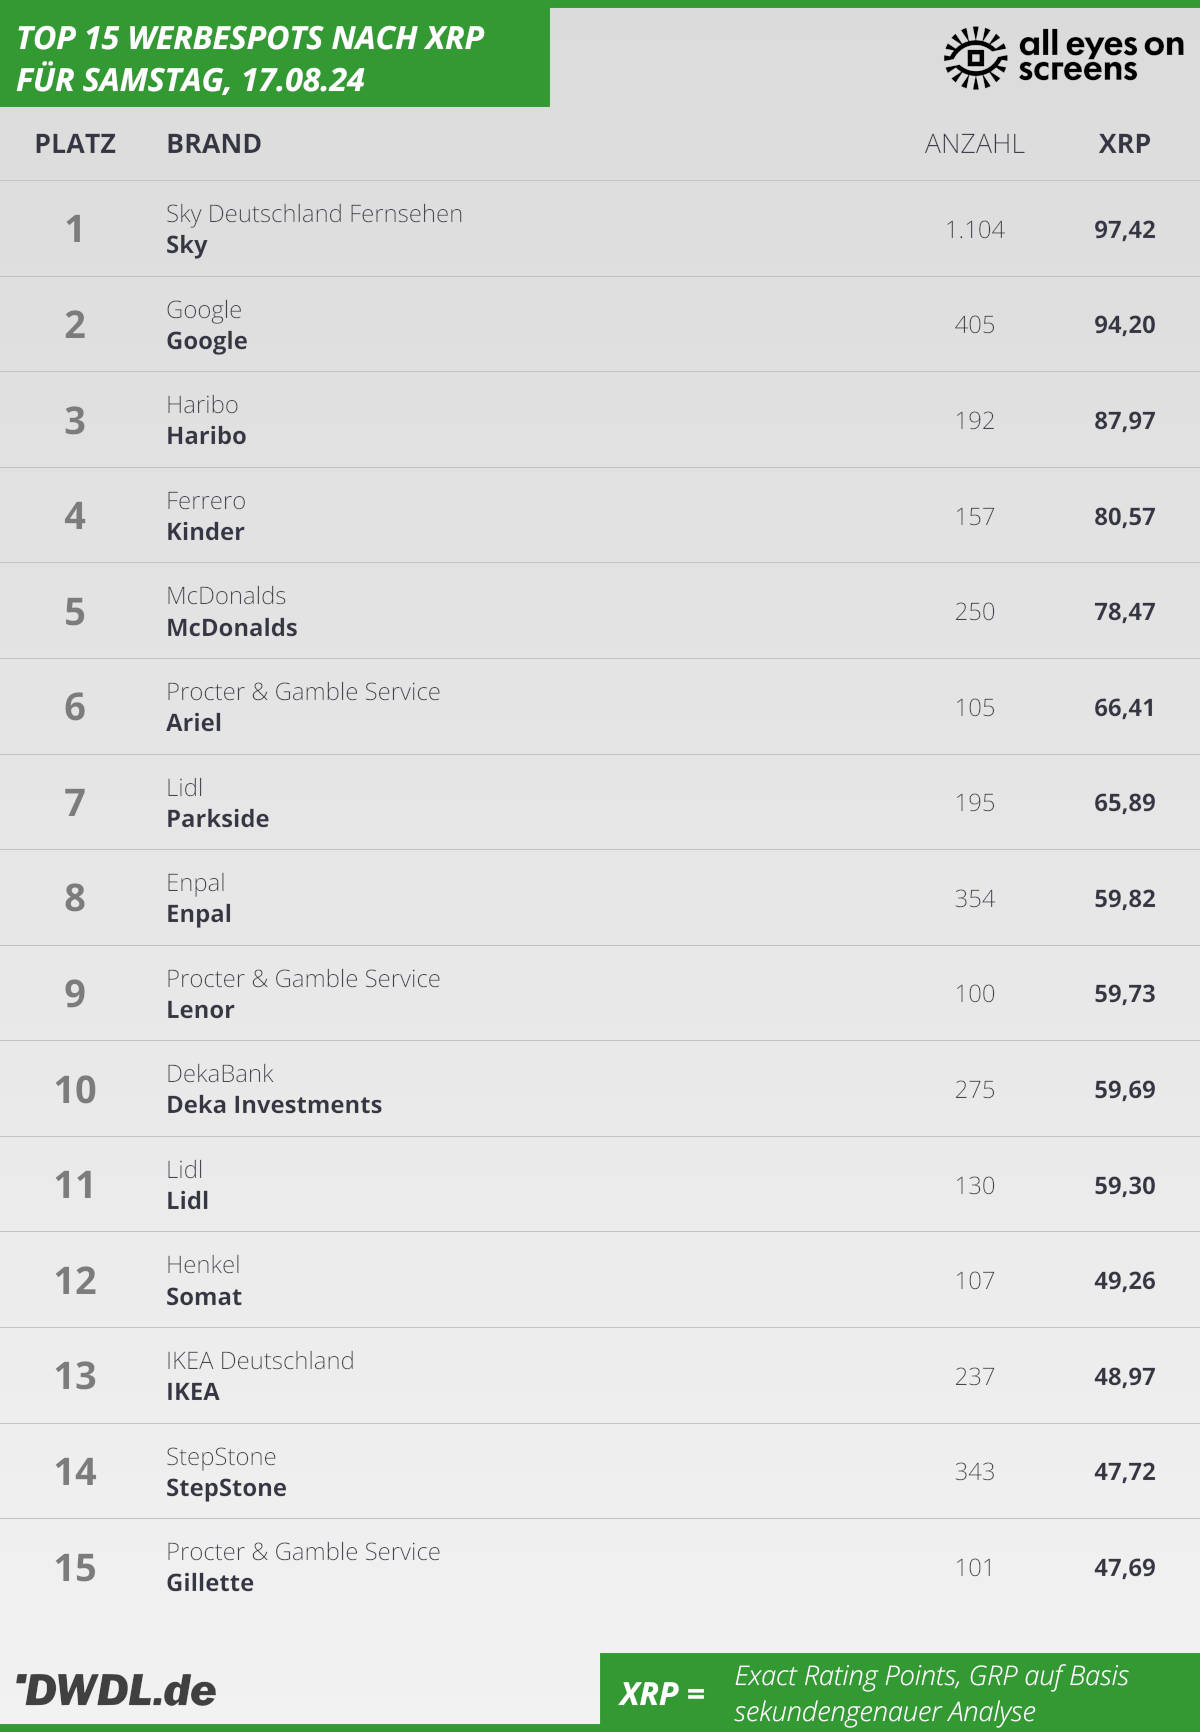
Task: Select the Google brand entry
Action: [x=207, y=325]
